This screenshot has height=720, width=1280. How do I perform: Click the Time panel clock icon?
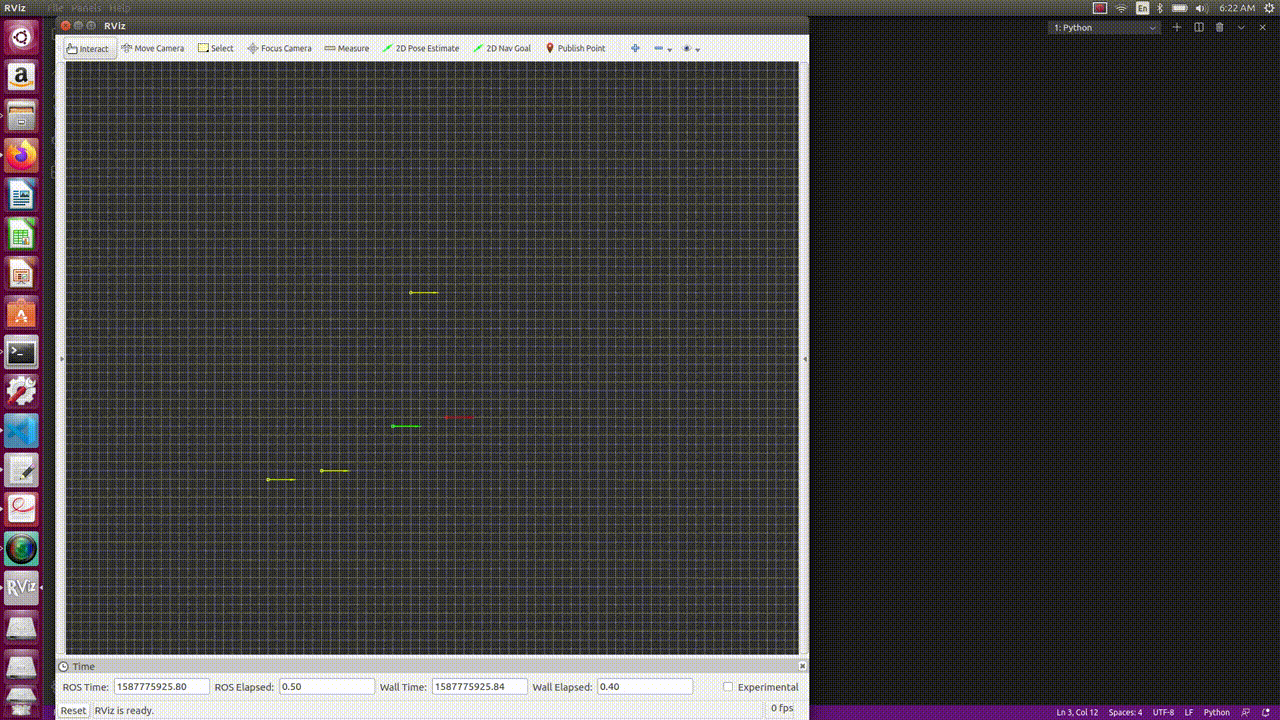64,667
